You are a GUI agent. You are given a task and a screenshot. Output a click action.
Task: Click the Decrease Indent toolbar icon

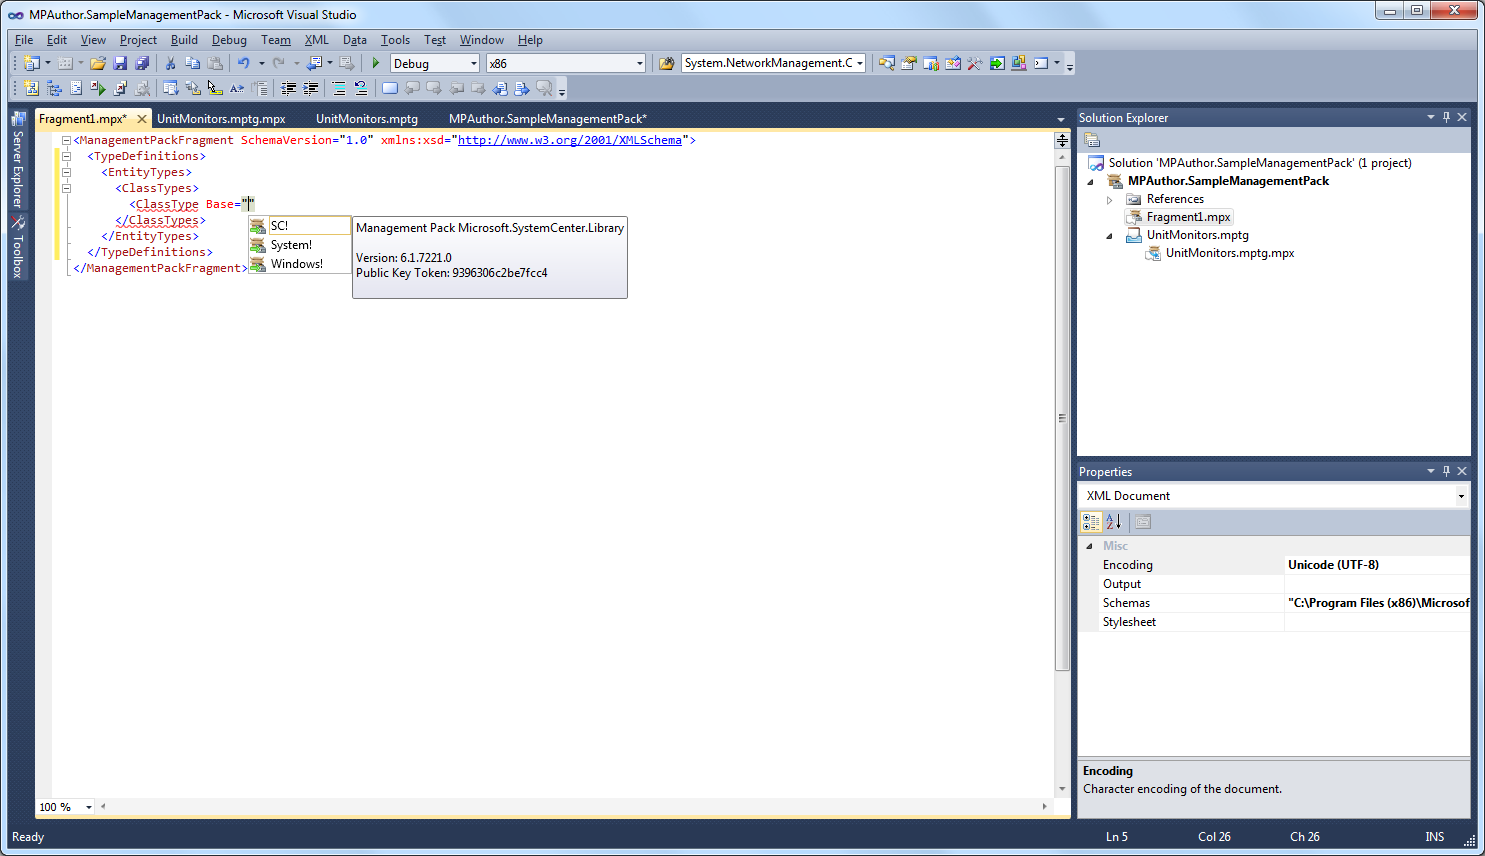click(x=289, y=89)
